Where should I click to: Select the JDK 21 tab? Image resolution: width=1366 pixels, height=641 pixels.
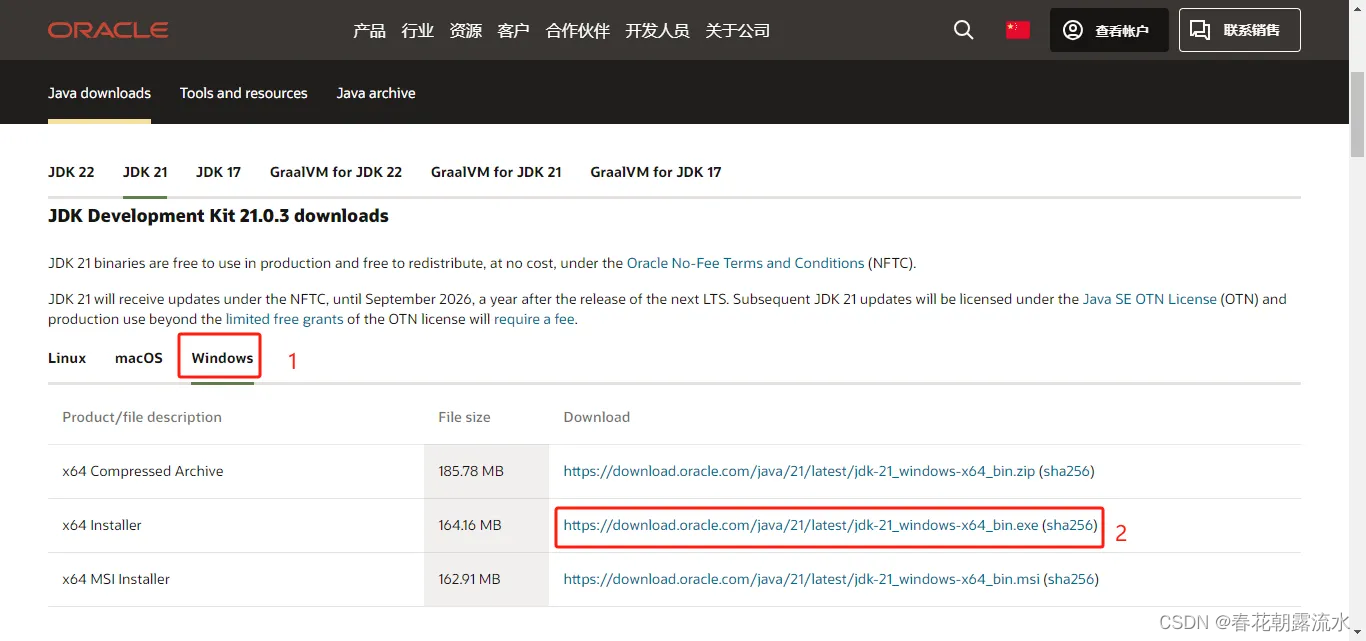pos(145,172)
